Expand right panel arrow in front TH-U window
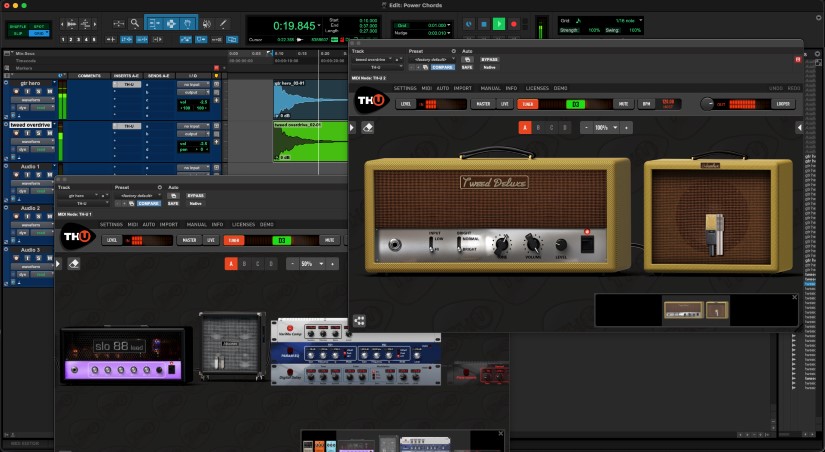 click(x=799, y=128)
